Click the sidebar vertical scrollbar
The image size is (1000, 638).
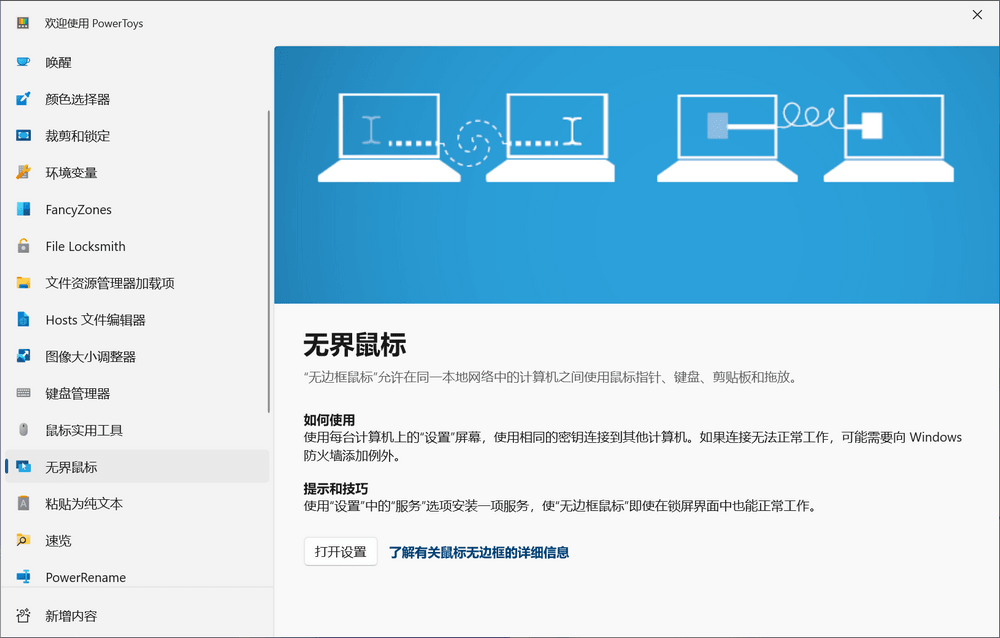point(268,260)
